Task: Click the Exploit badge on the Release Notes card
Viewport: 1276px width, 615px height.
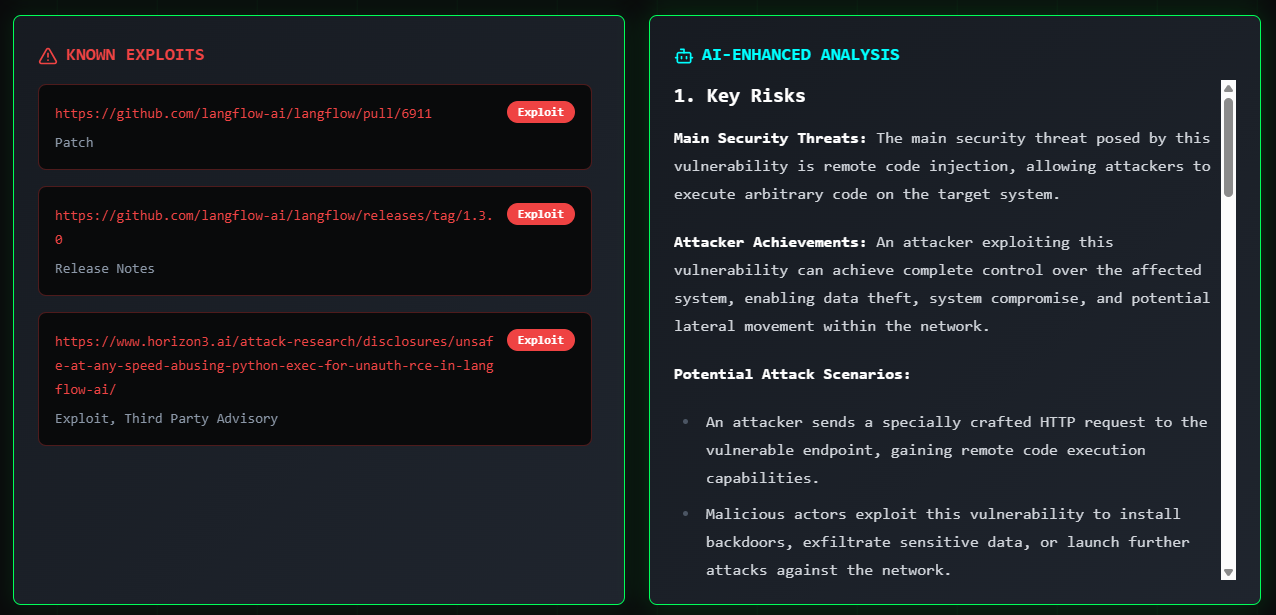Action: [x=541, y=213]
